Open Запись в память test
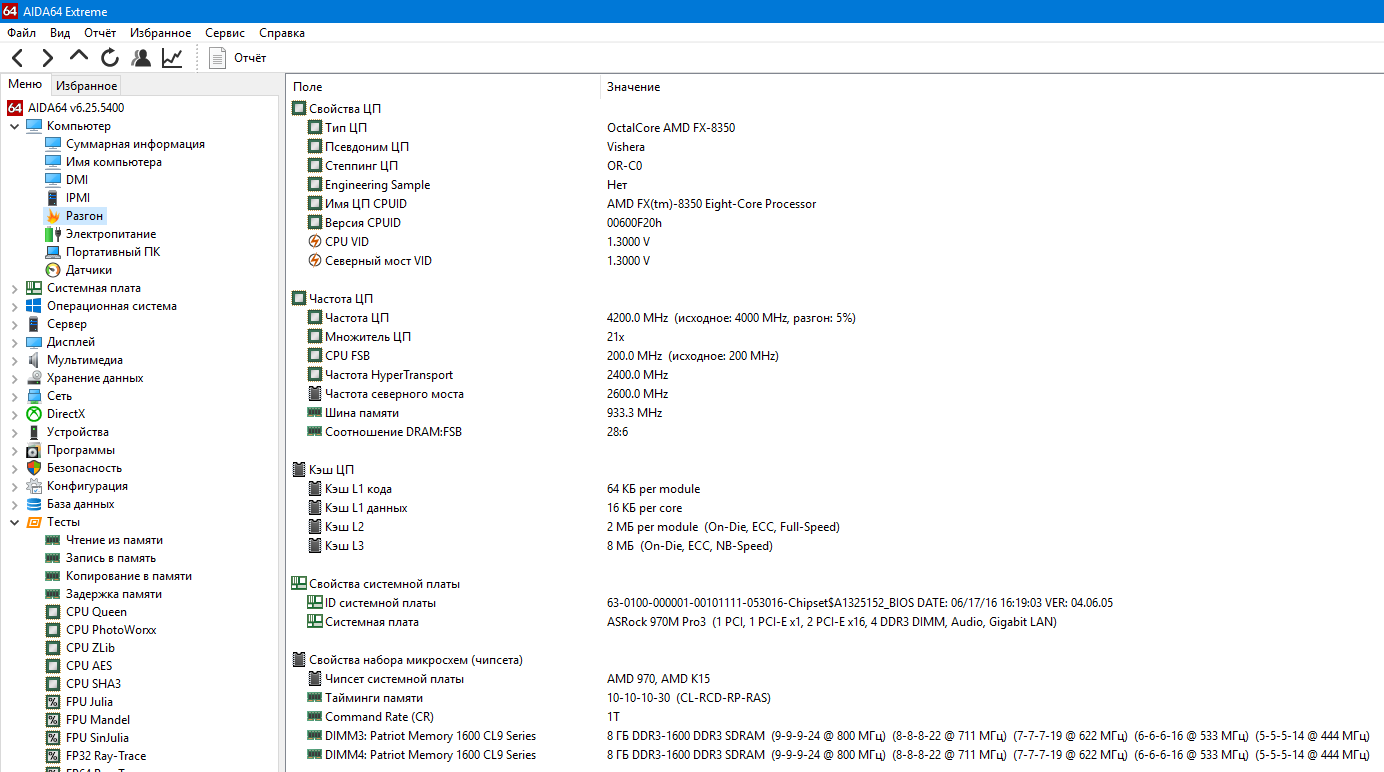The height and width of the screenshot is (772, 1384). [111, 558]
